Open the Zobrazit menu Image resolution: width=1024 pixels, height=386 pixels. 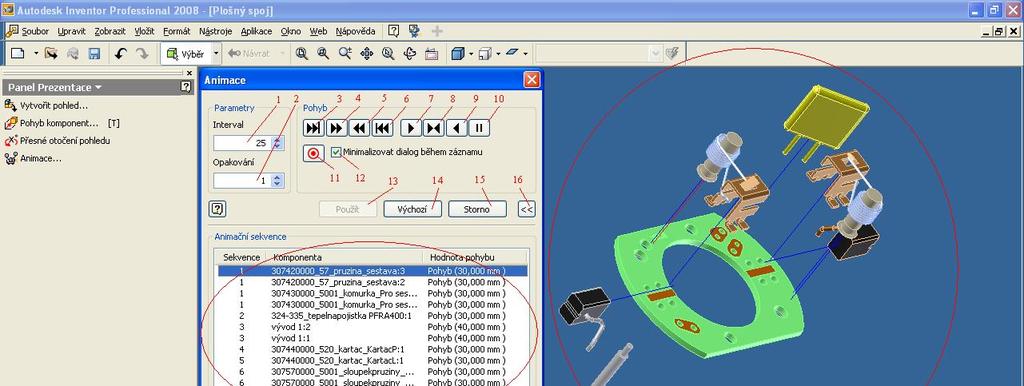pos(110,31)
